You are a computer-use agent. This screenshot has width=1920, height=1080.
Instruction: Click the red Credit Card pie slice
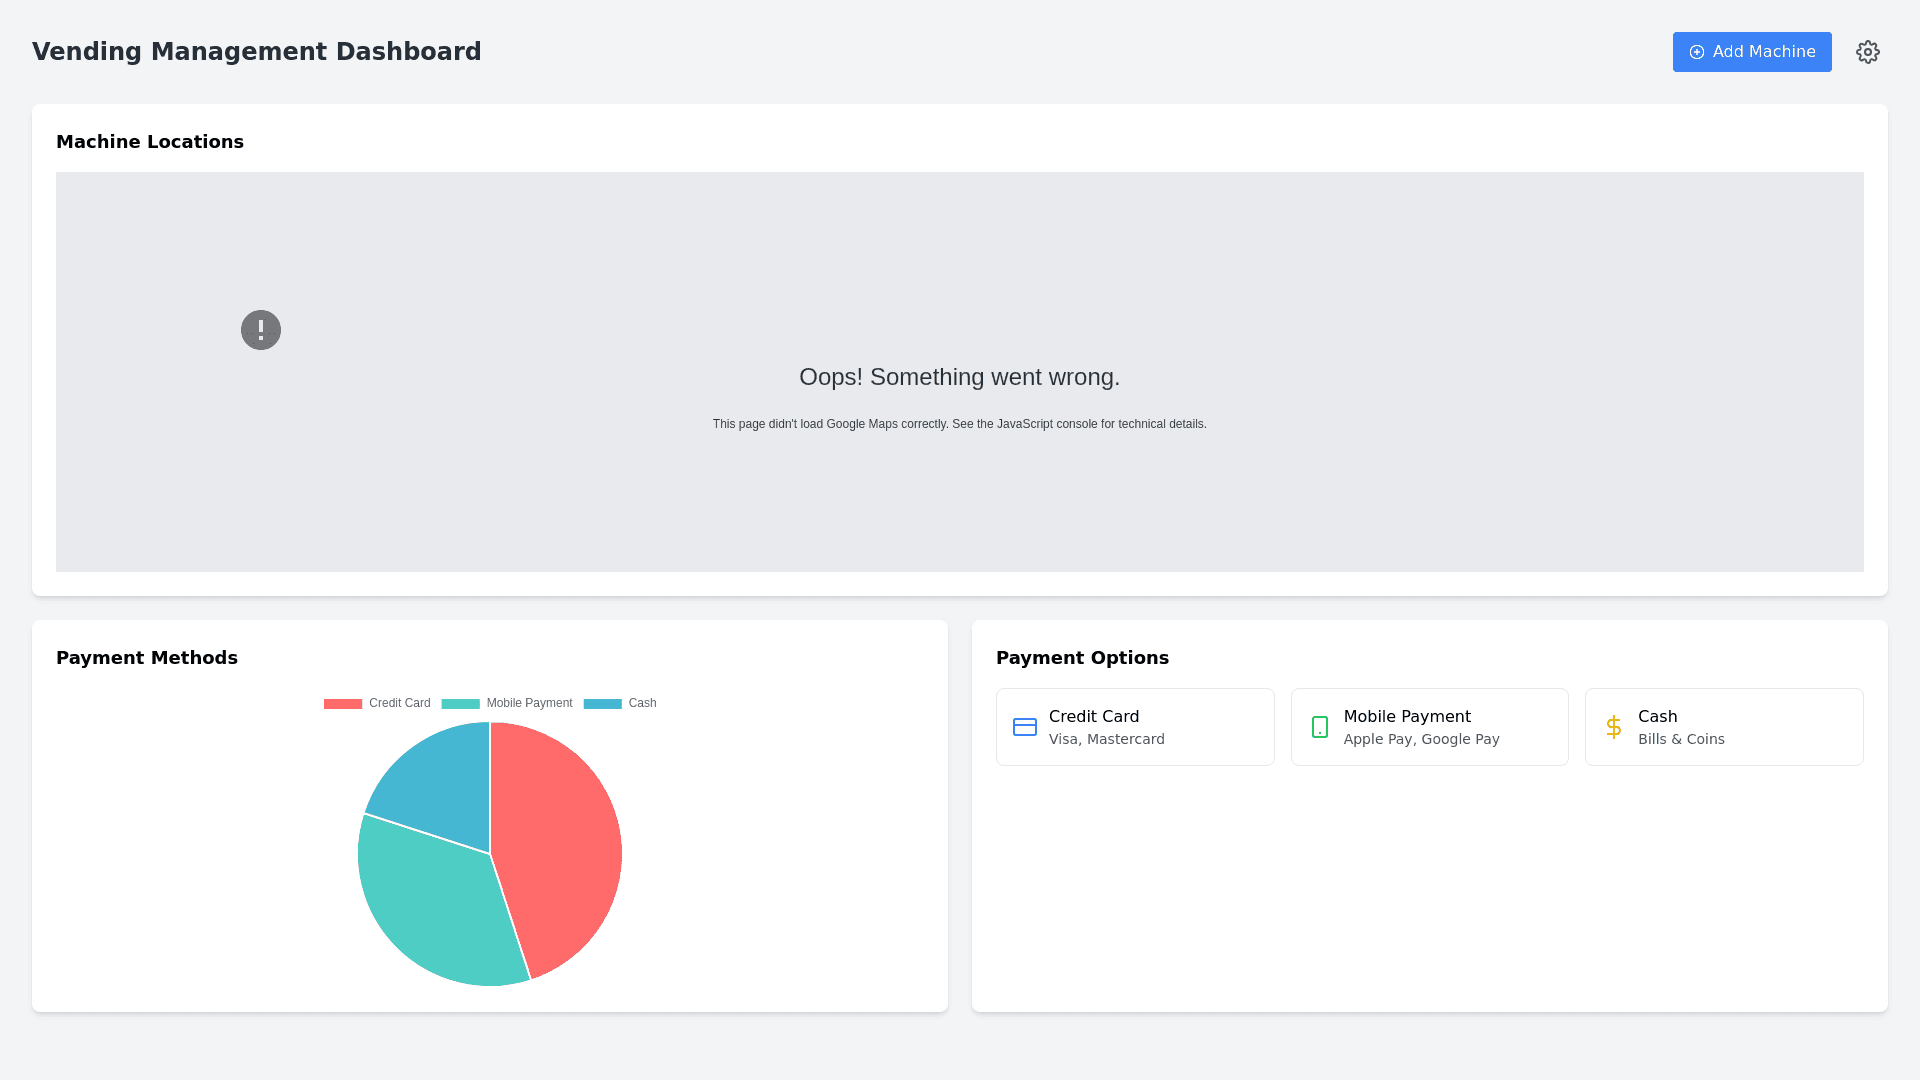pos(560,850)
